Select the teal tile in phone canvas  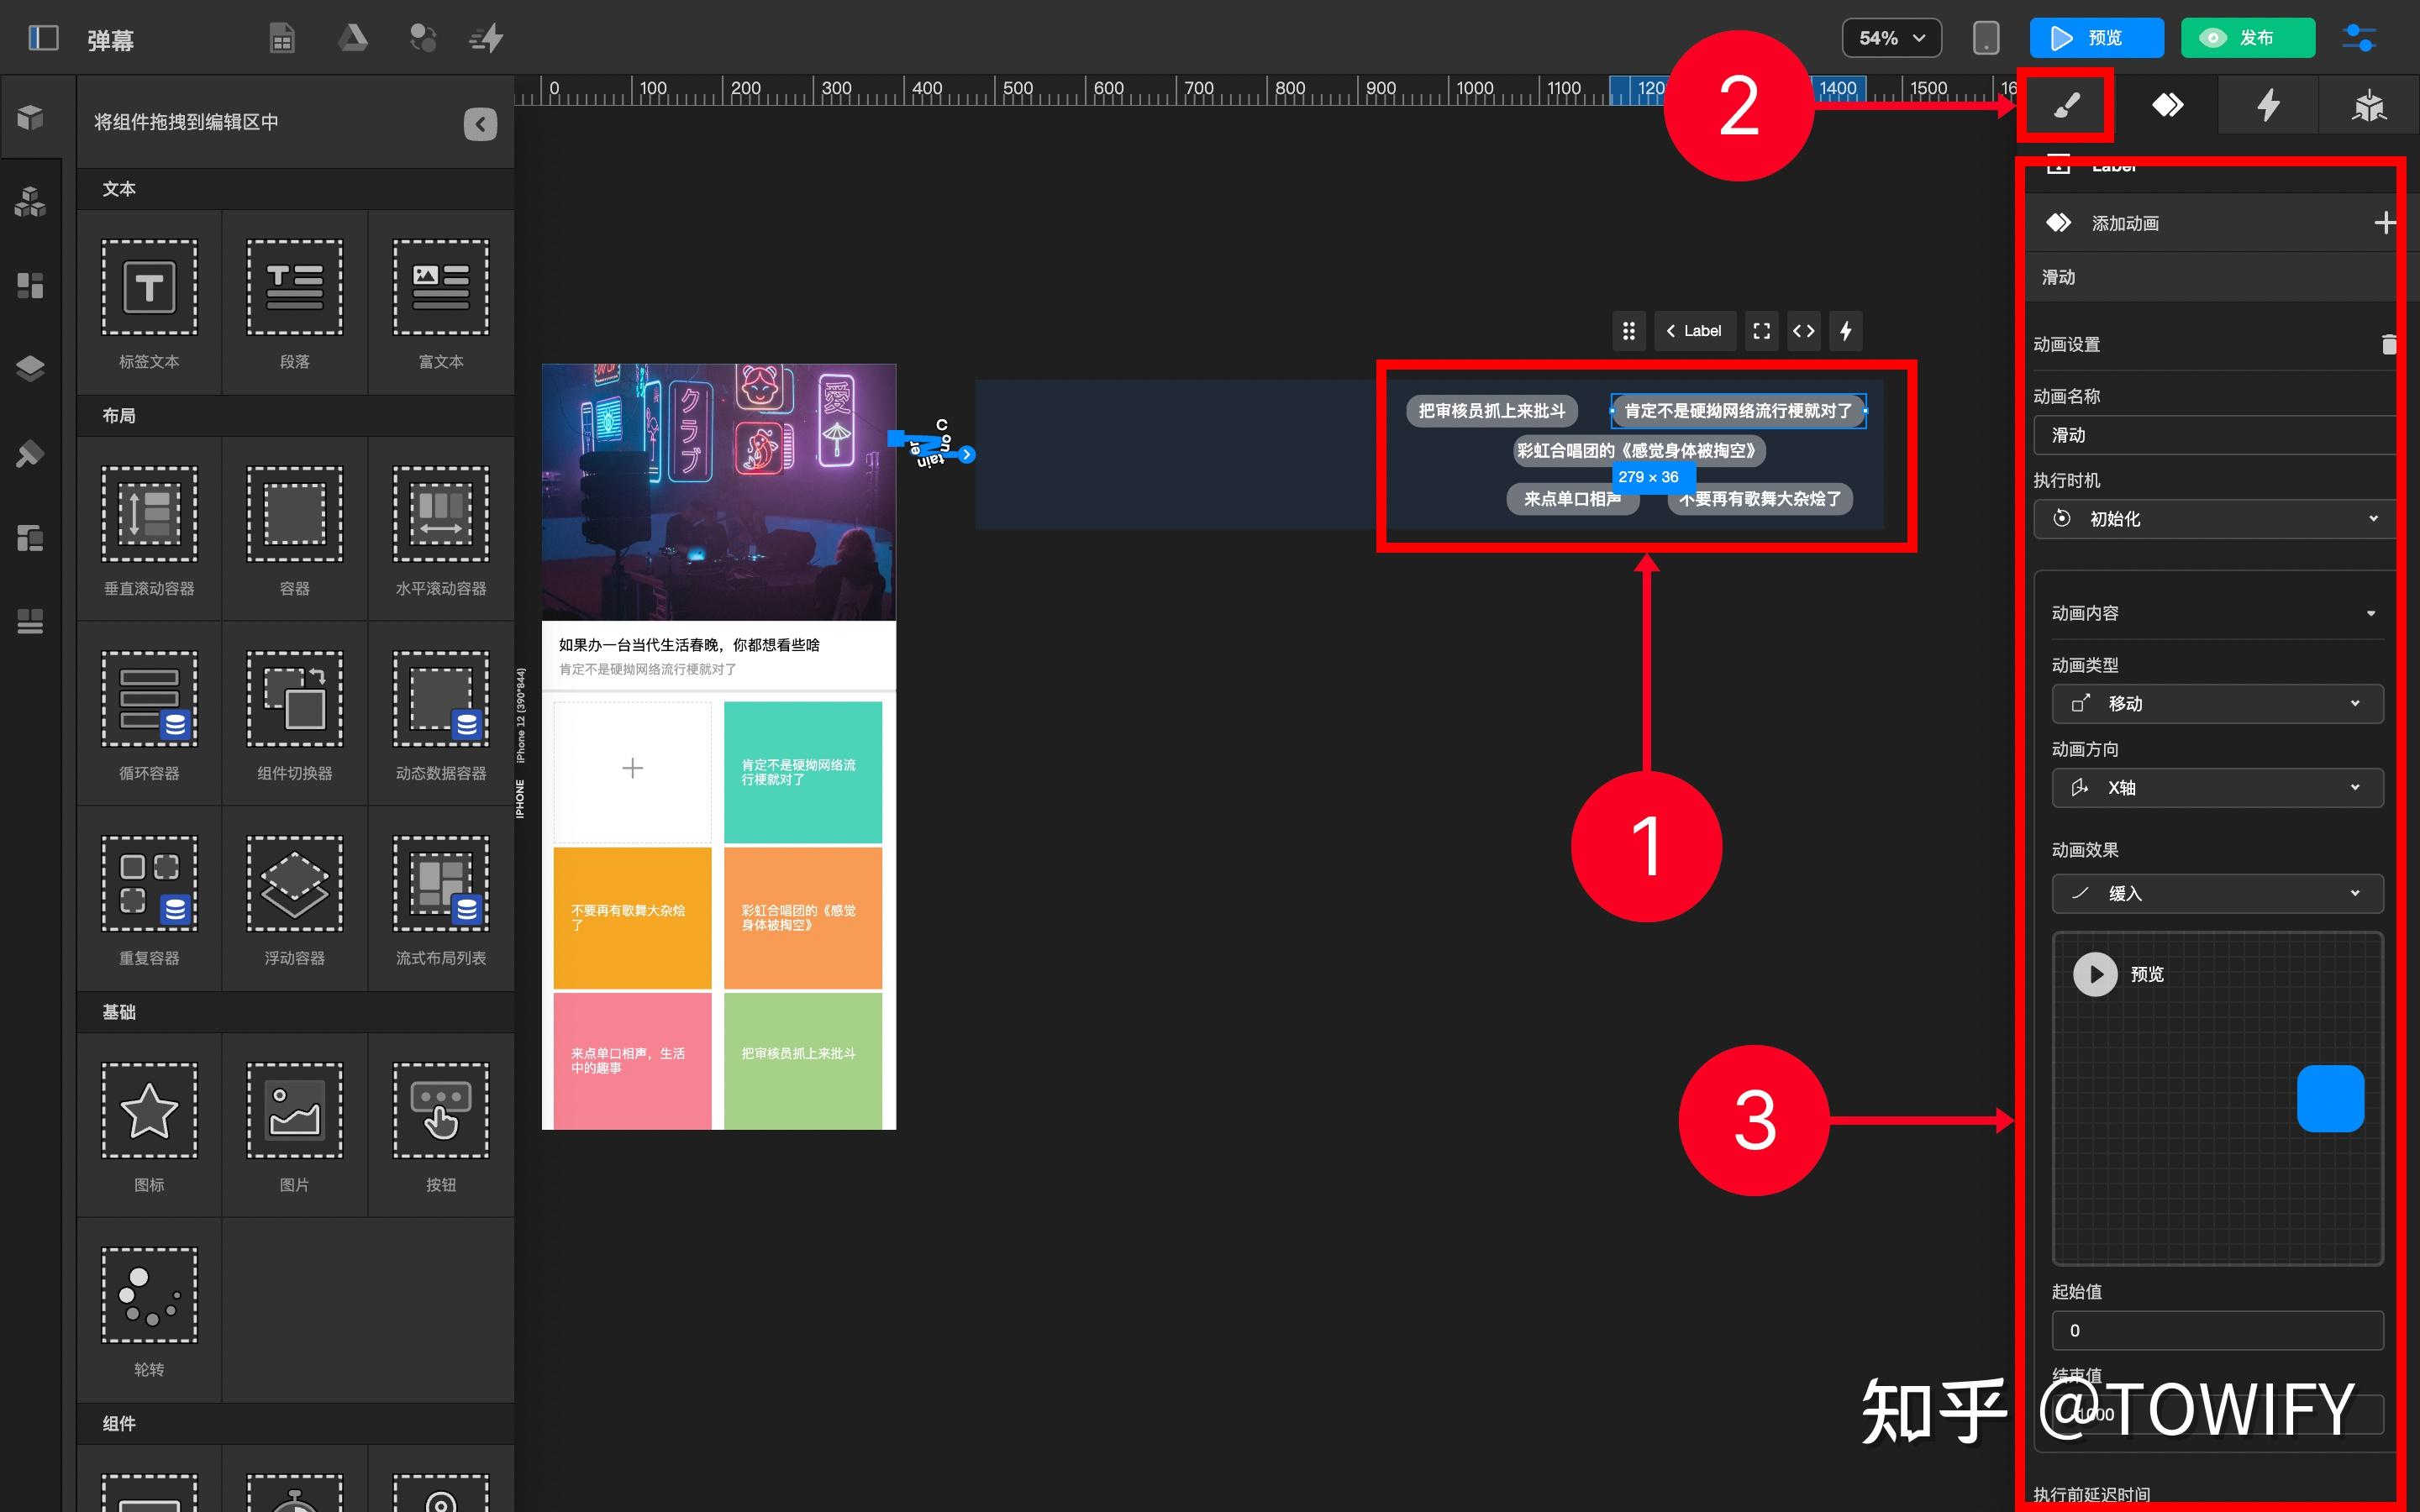pyautogui.click(x=803, y=772)
